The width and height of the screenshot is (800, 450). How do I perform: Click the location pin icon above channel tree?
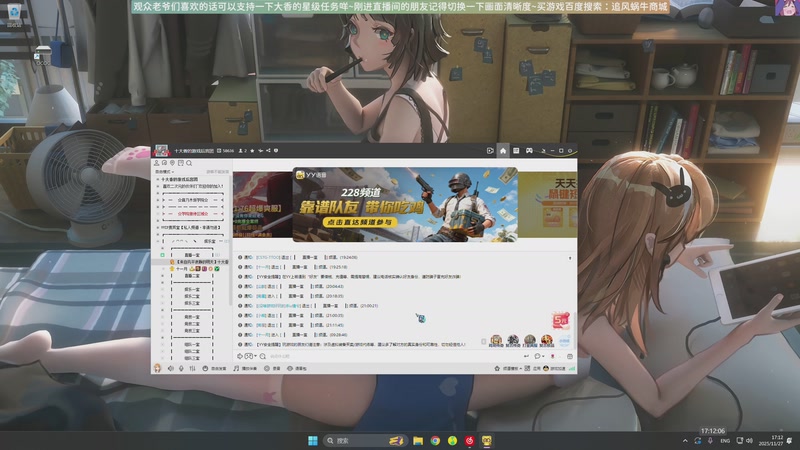(172, 163)
